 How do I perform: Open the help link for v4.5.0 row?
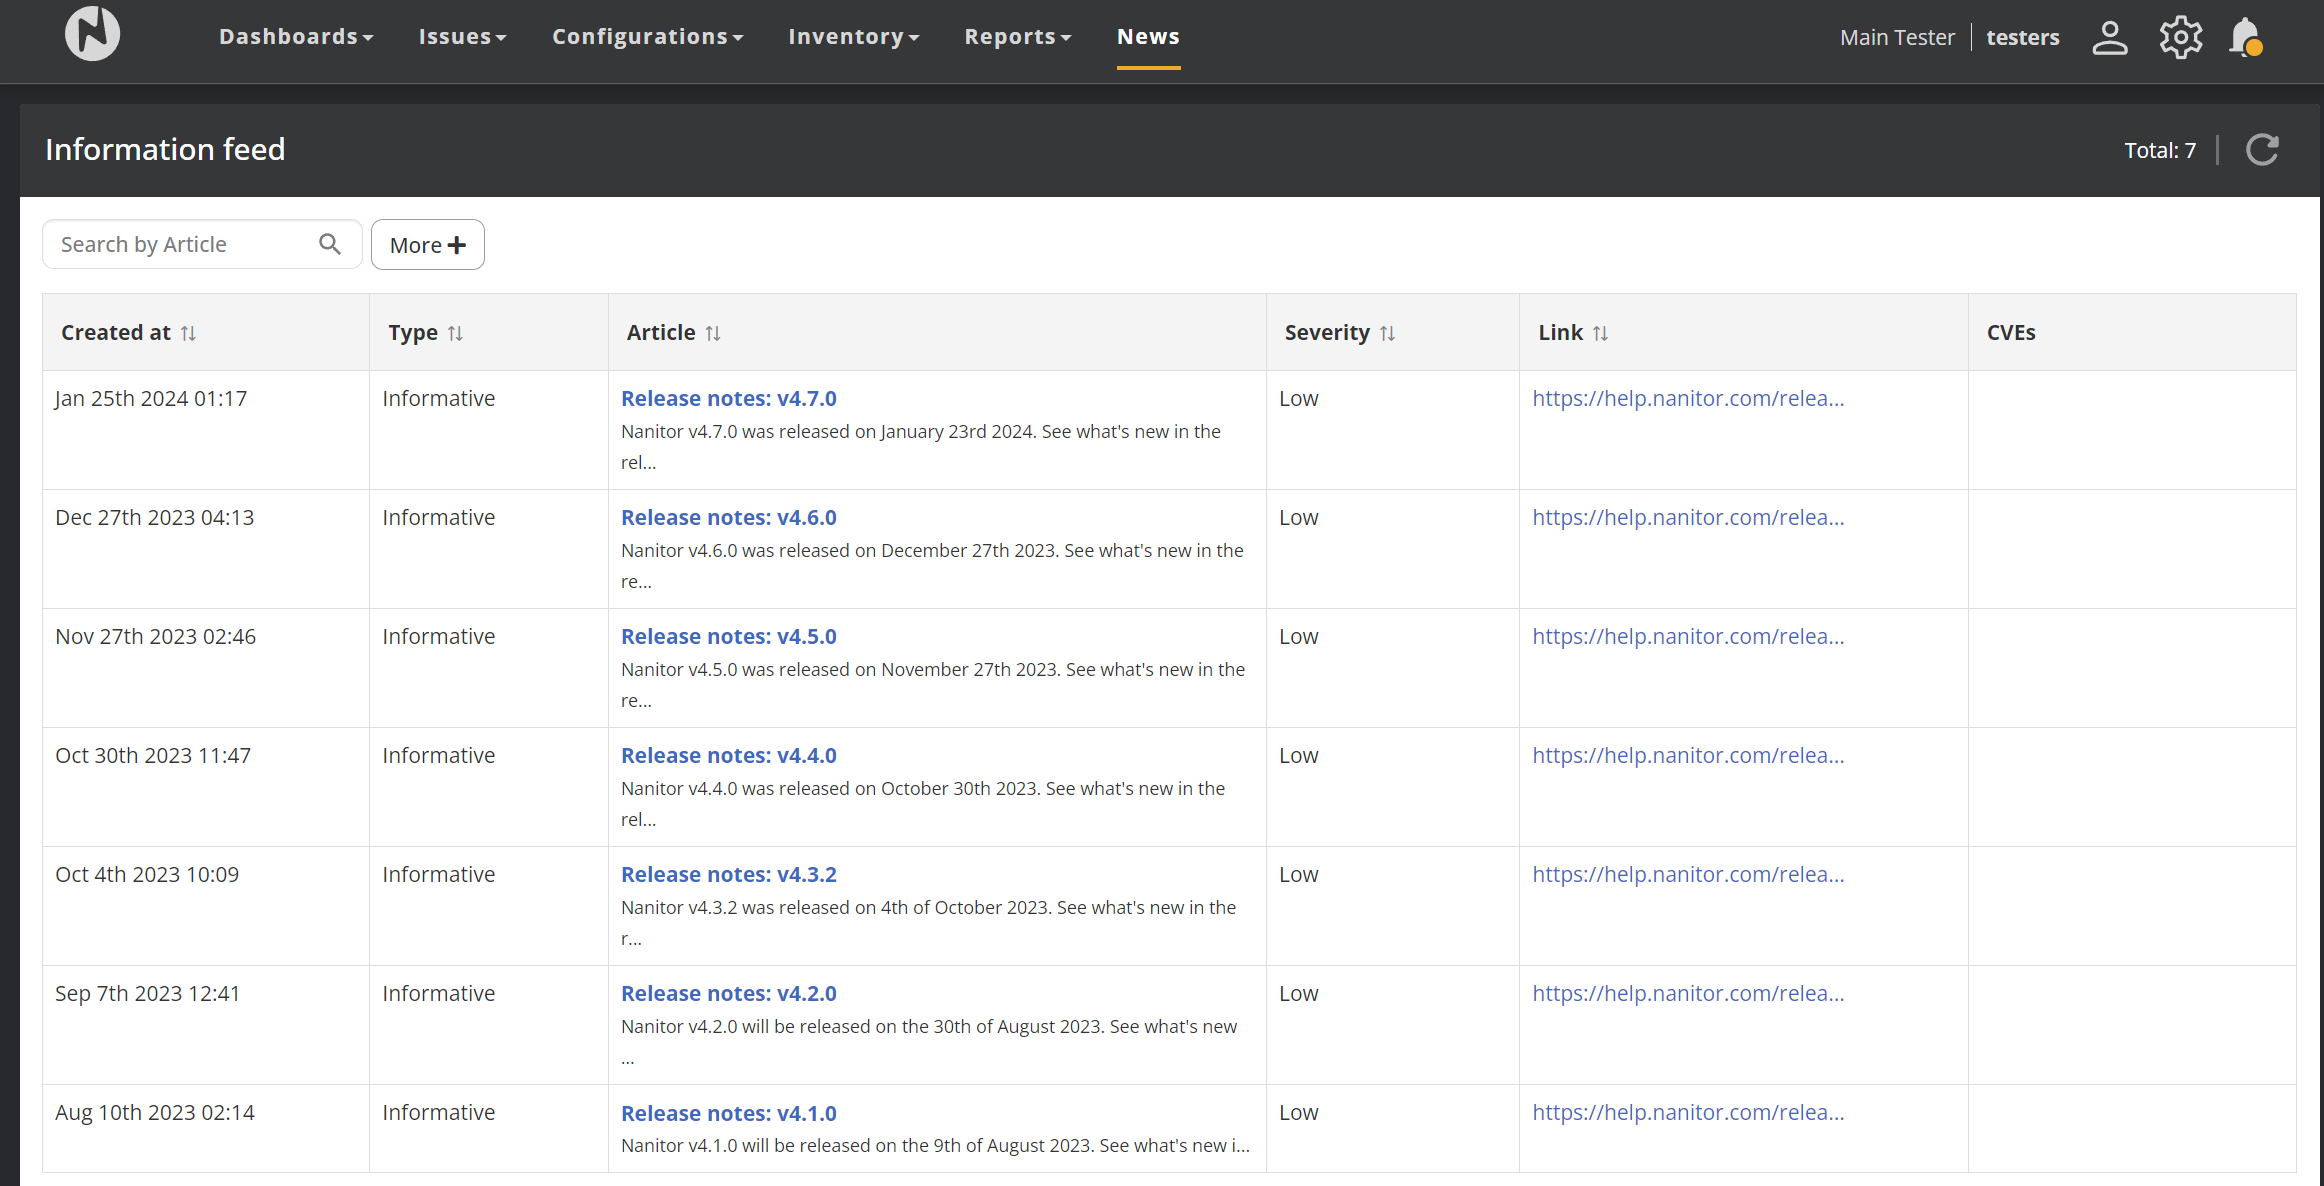(x=1688, y=637)
